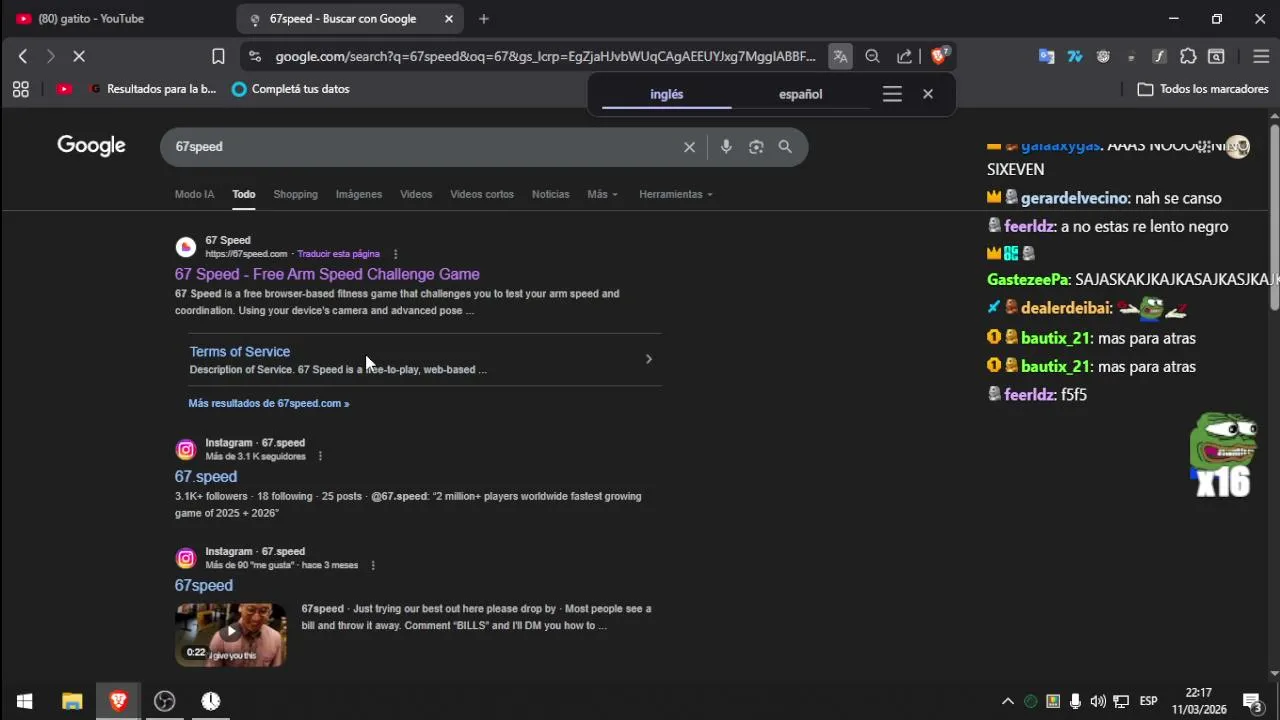Open the Extensions puzzle piece menu
Viewport: 1280px width, 720px height.
pos(1188,57)
